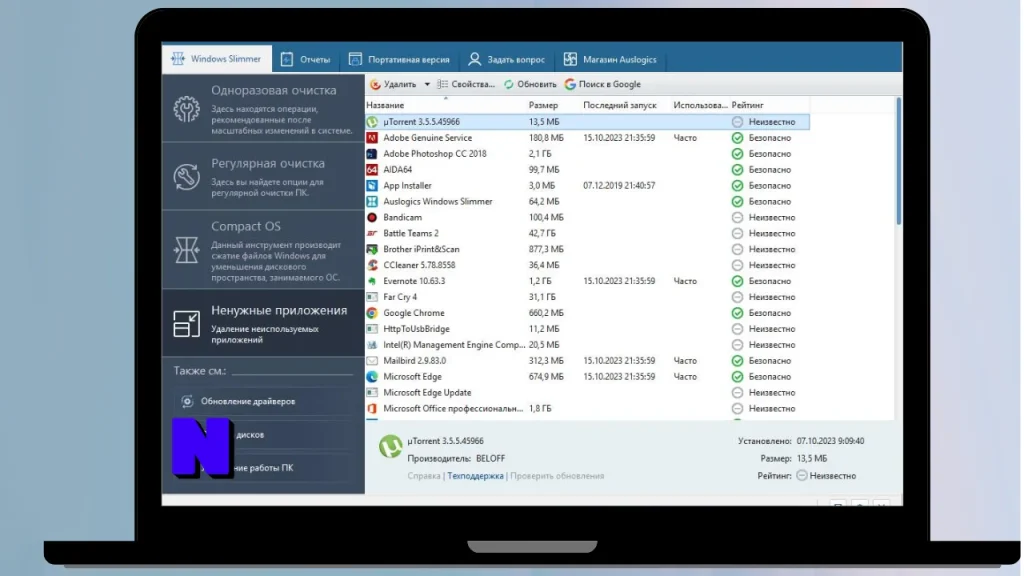The height and width of the screenshot is (576, 1024).
Task: Expand the Удалить dropdown arrow
Action: click(x=427, y=84)
